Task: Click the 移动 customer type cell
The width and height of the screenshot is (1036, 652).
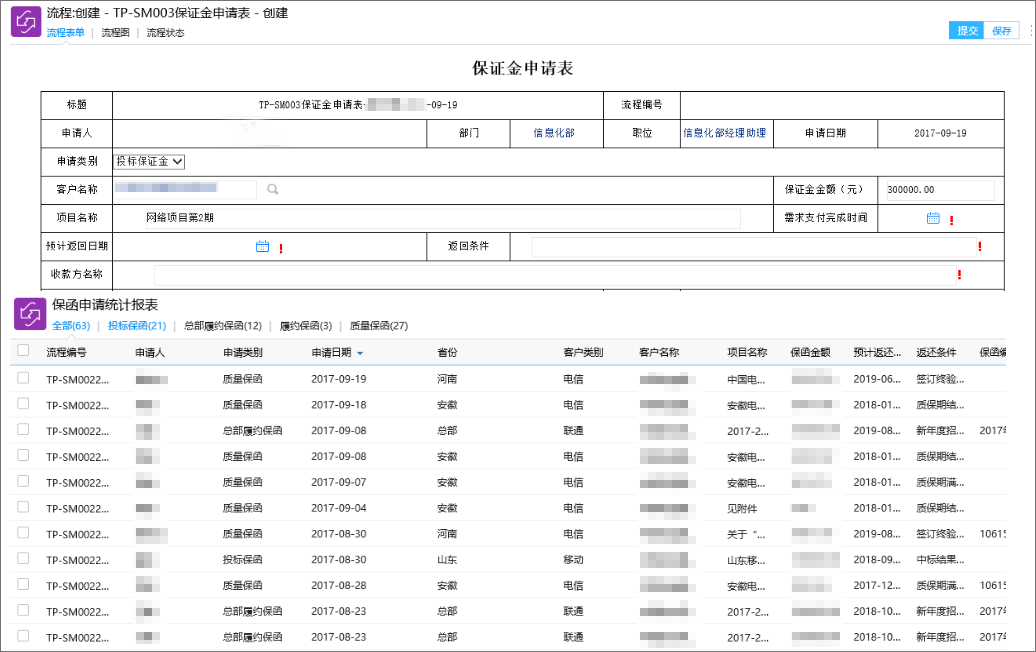Action: point(573,560)
